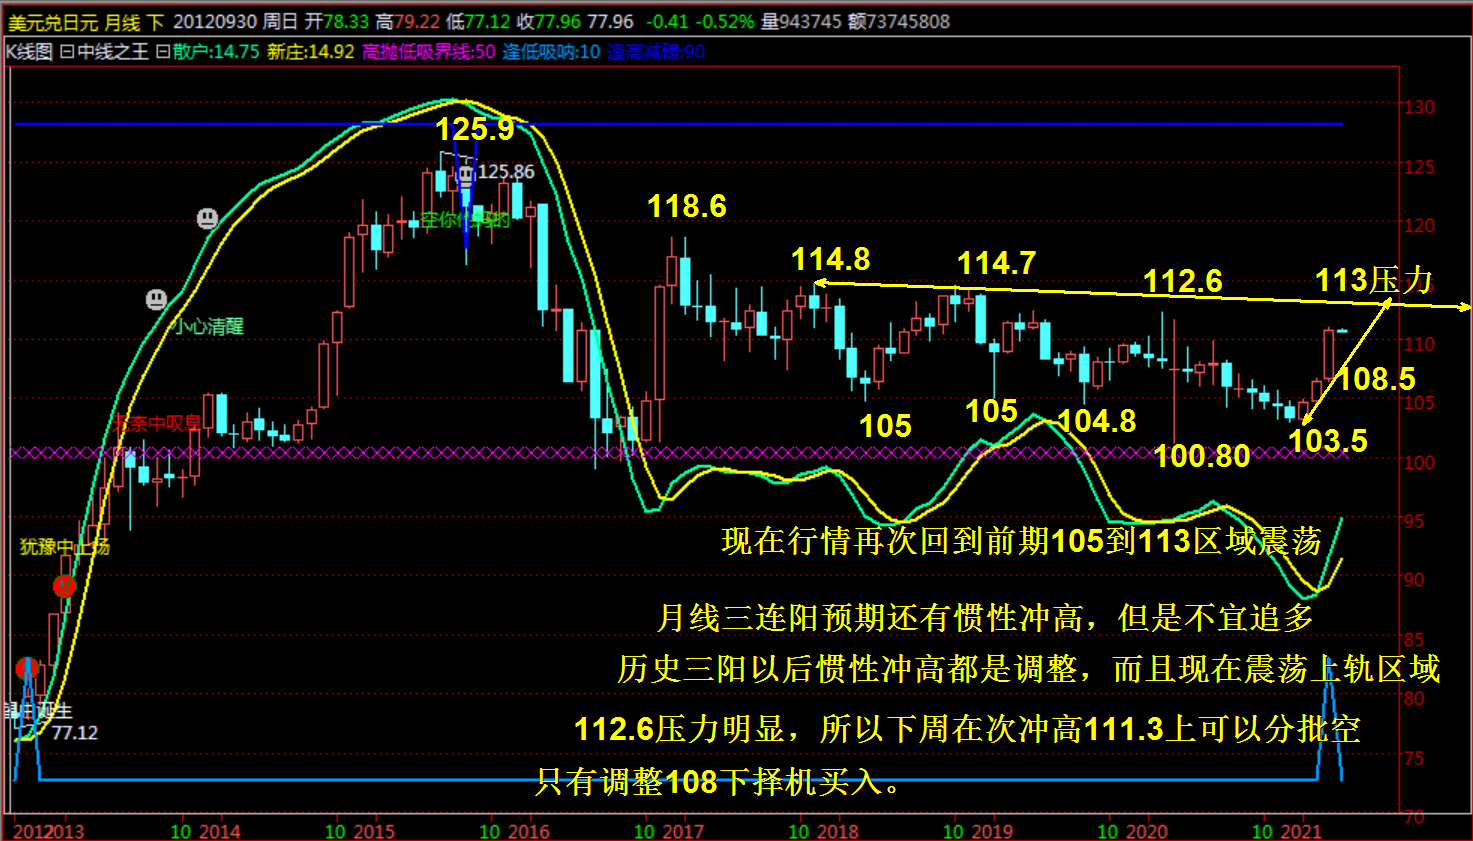The height and width of the screenshot is (841, 1473).
Task: Click the 10 2020 time axis label
Action: [x=1132, y=831]
